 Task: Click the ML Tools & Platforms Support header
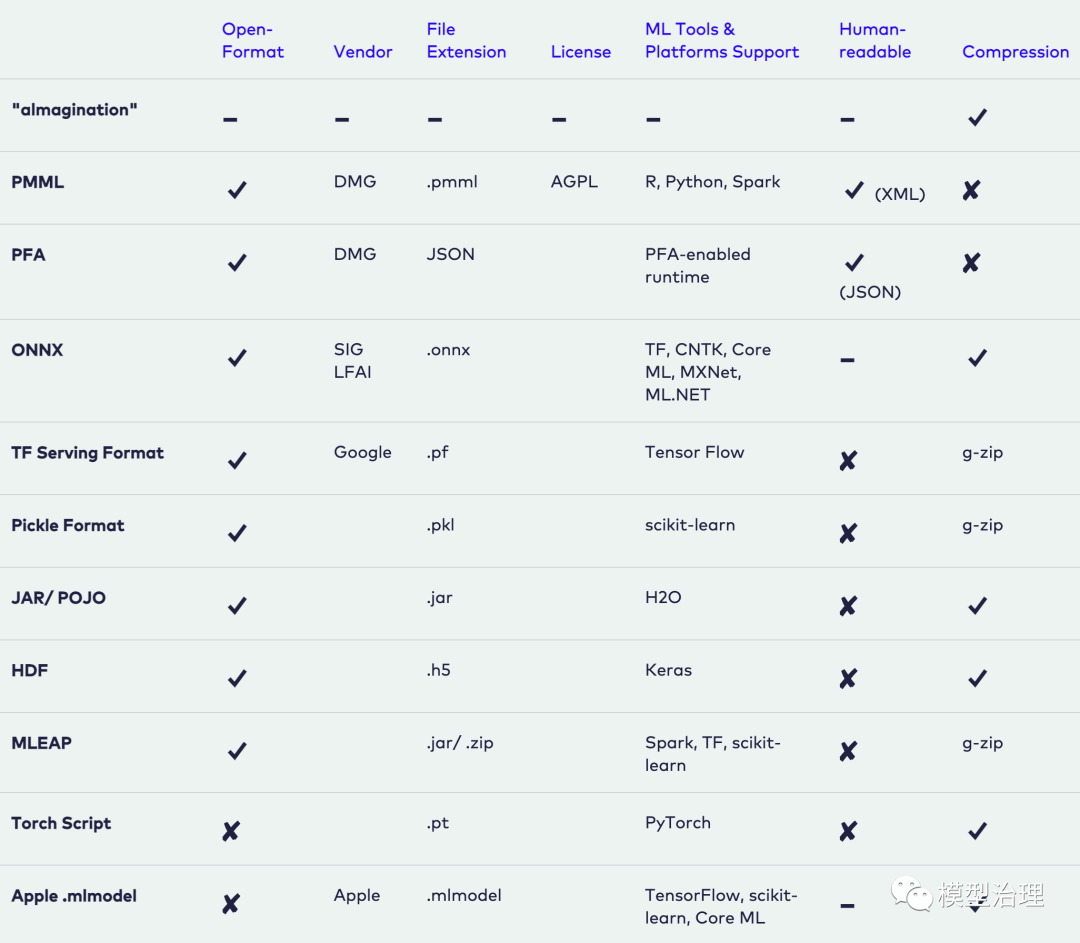click(x=722, y=41)
